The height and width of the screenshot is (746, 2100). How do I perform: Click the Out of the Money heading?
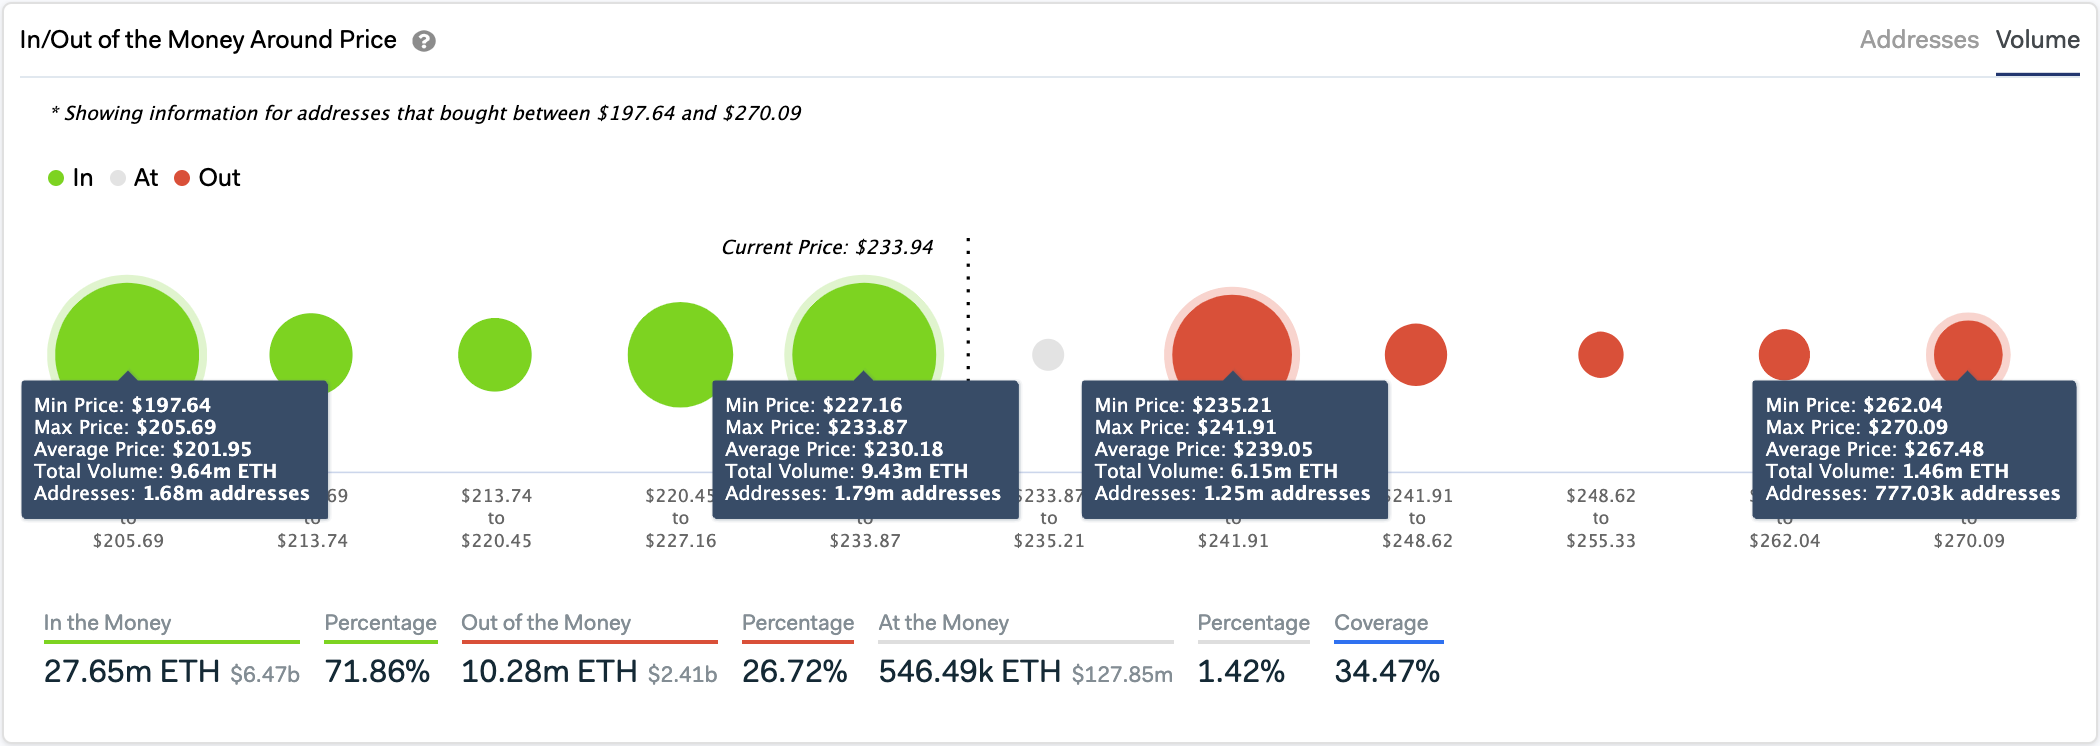tap(546, 623)
